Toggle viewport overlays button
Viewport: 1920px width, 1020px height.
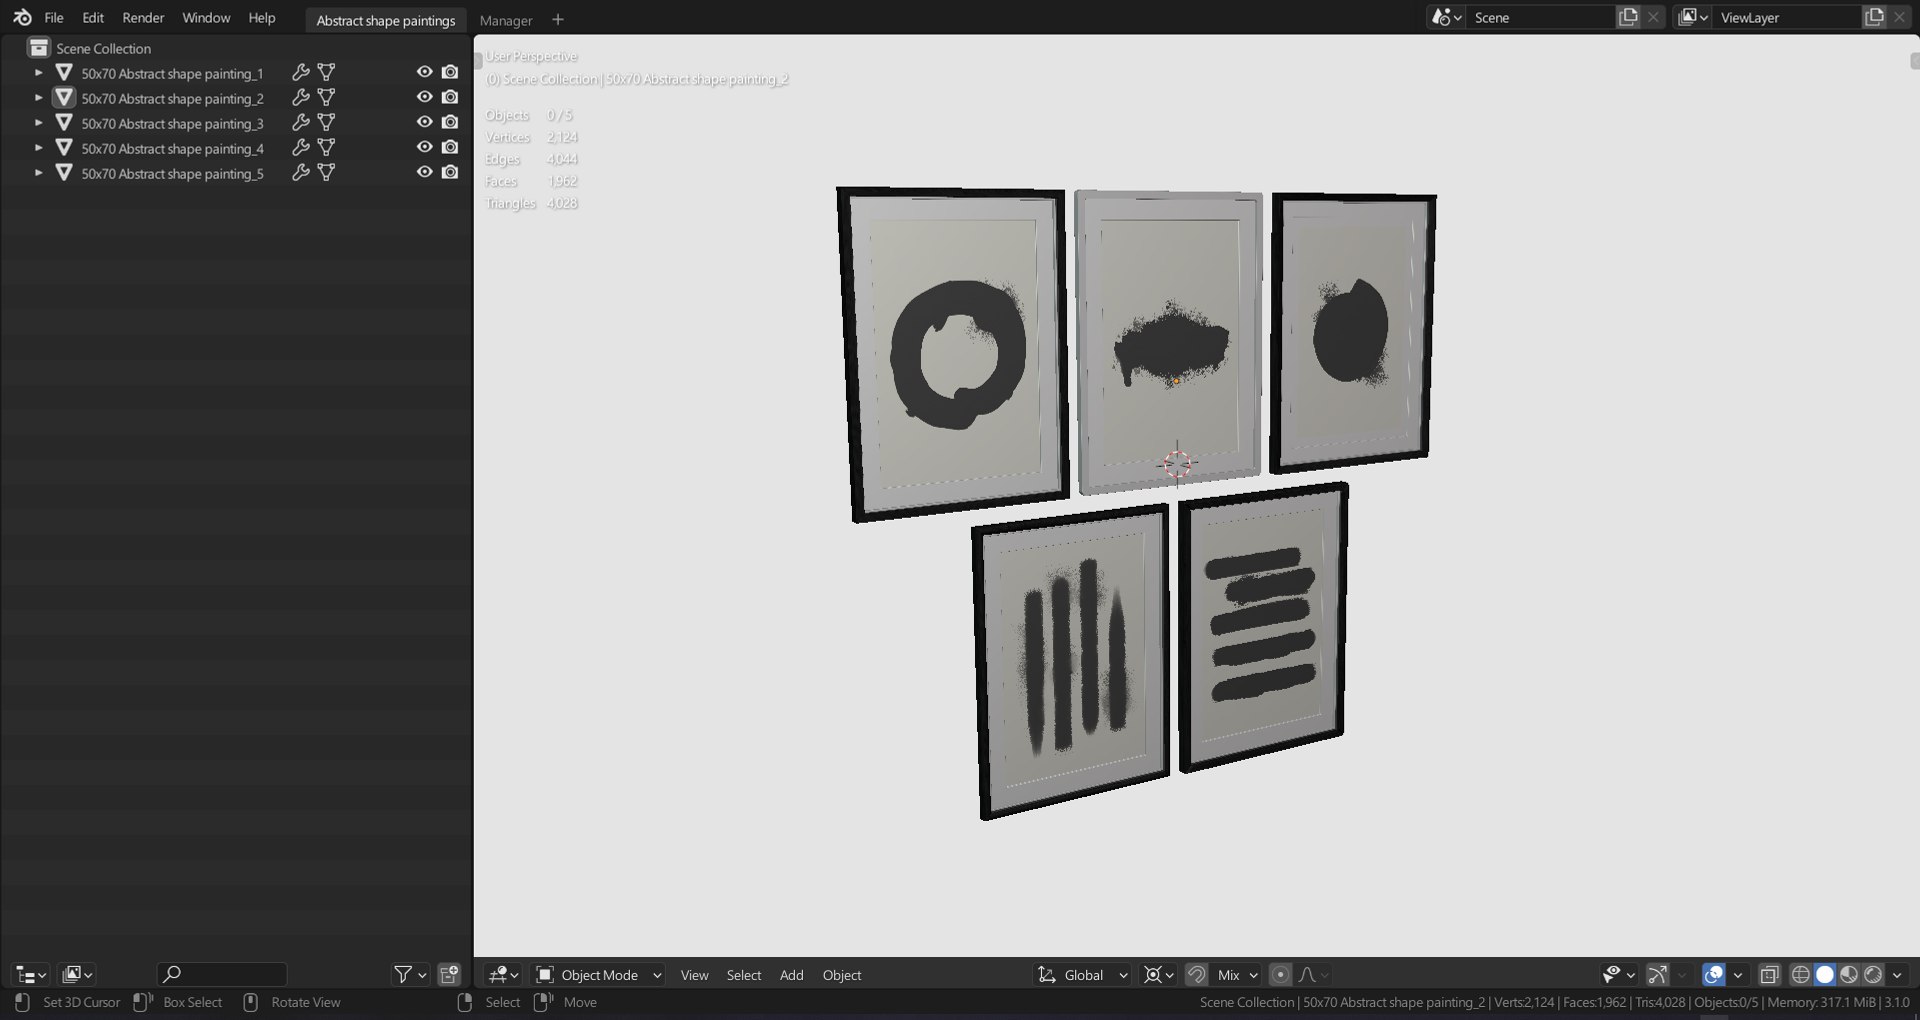tap(1714, 974)
